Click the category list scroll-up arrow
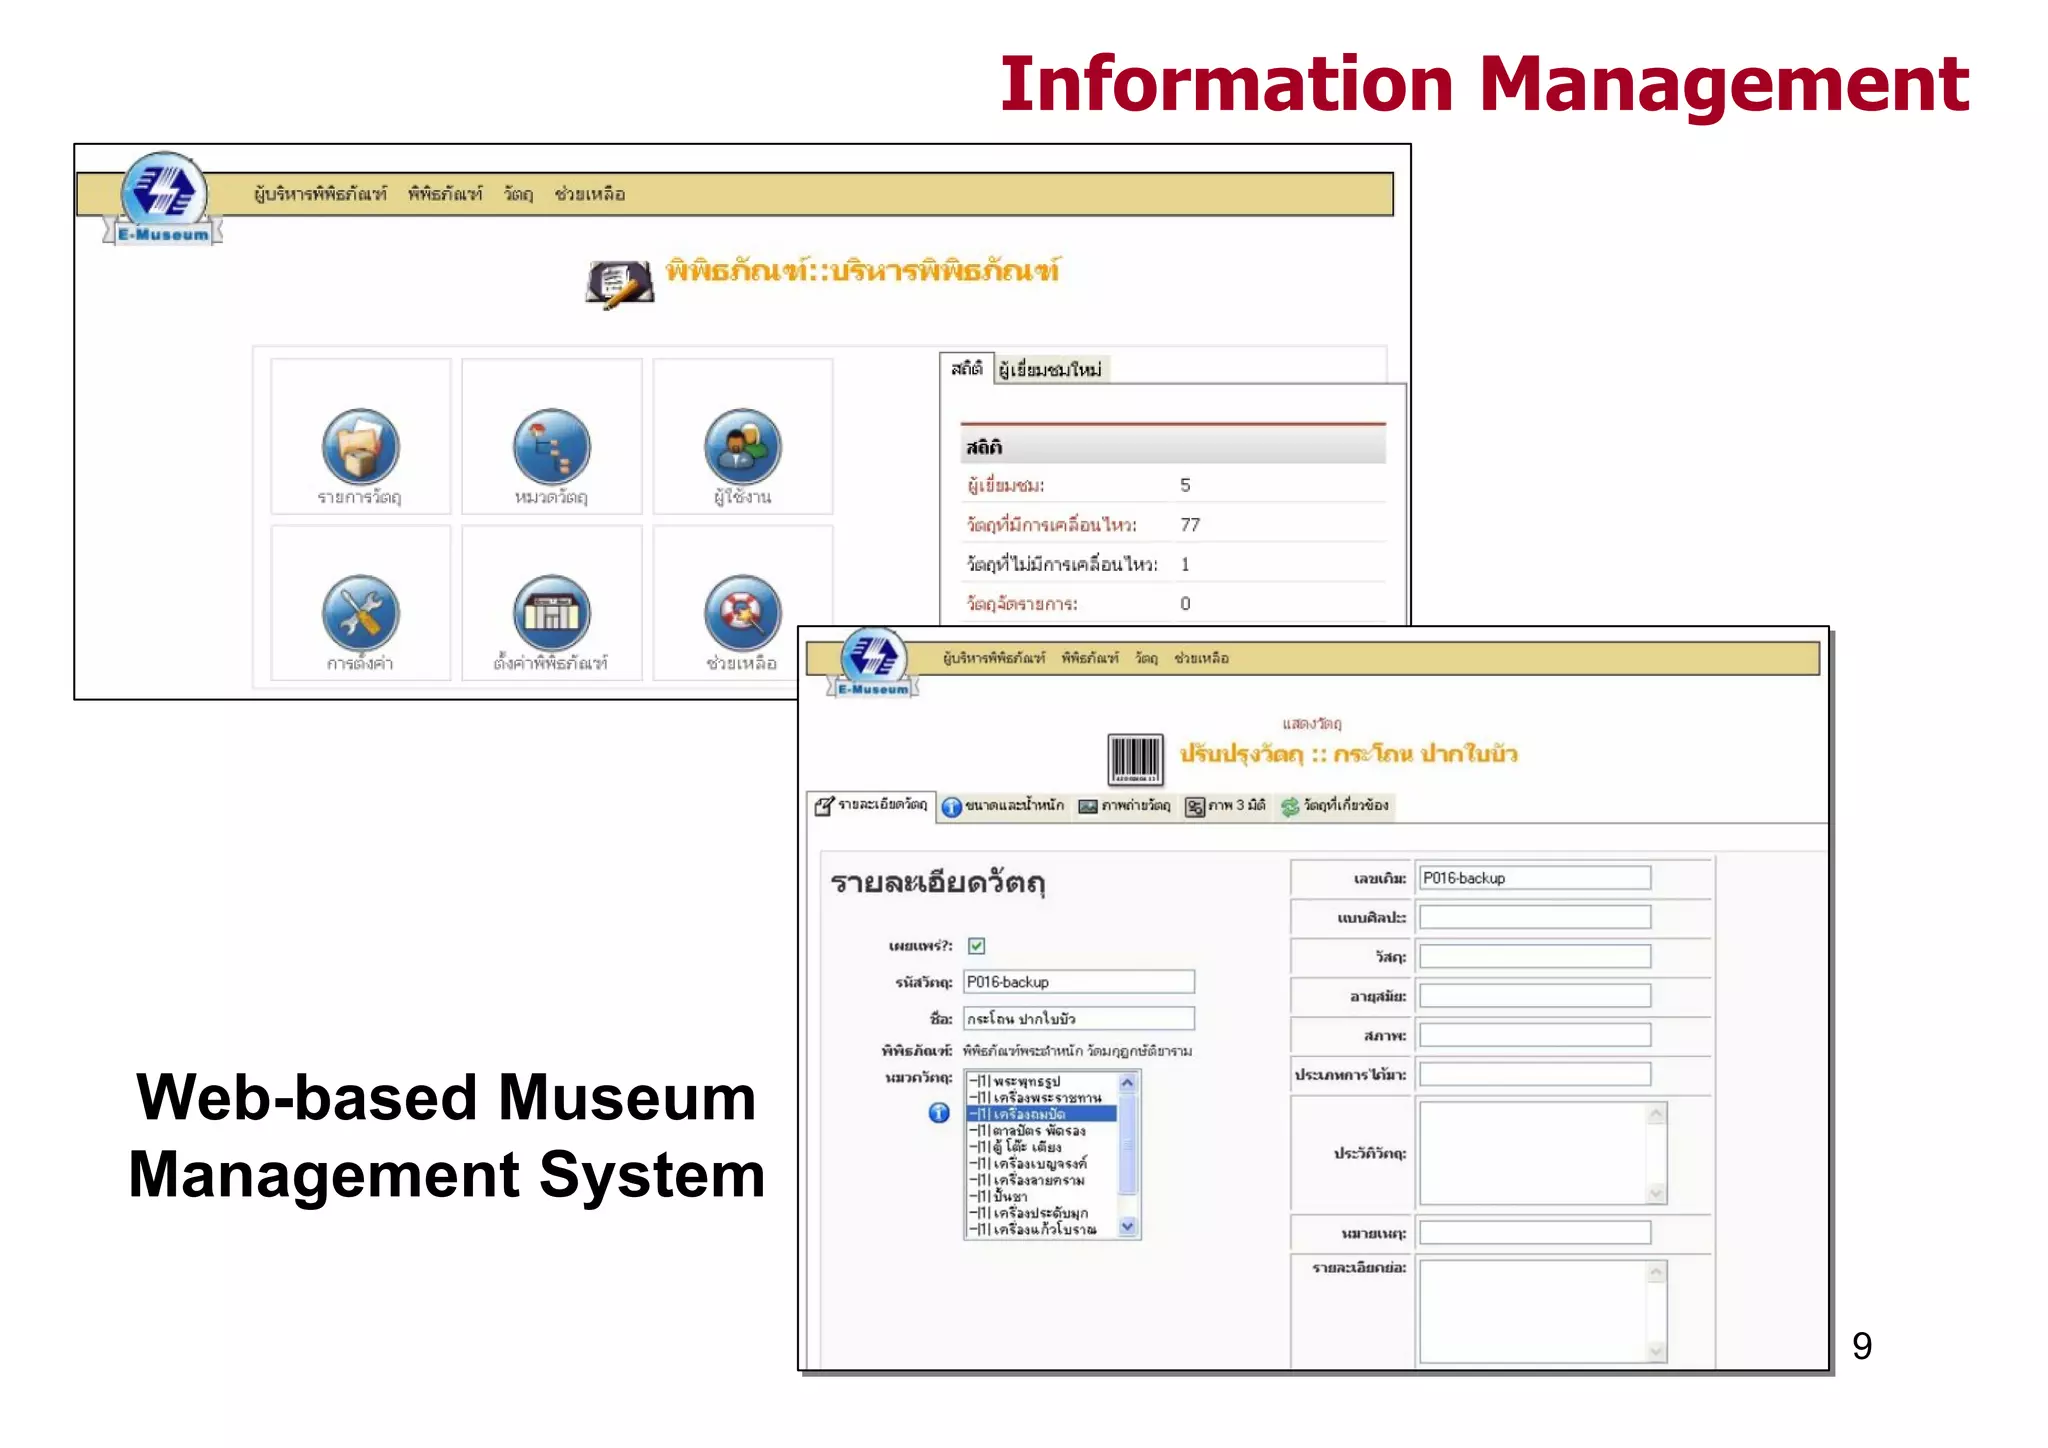 click(1128, 1082)
